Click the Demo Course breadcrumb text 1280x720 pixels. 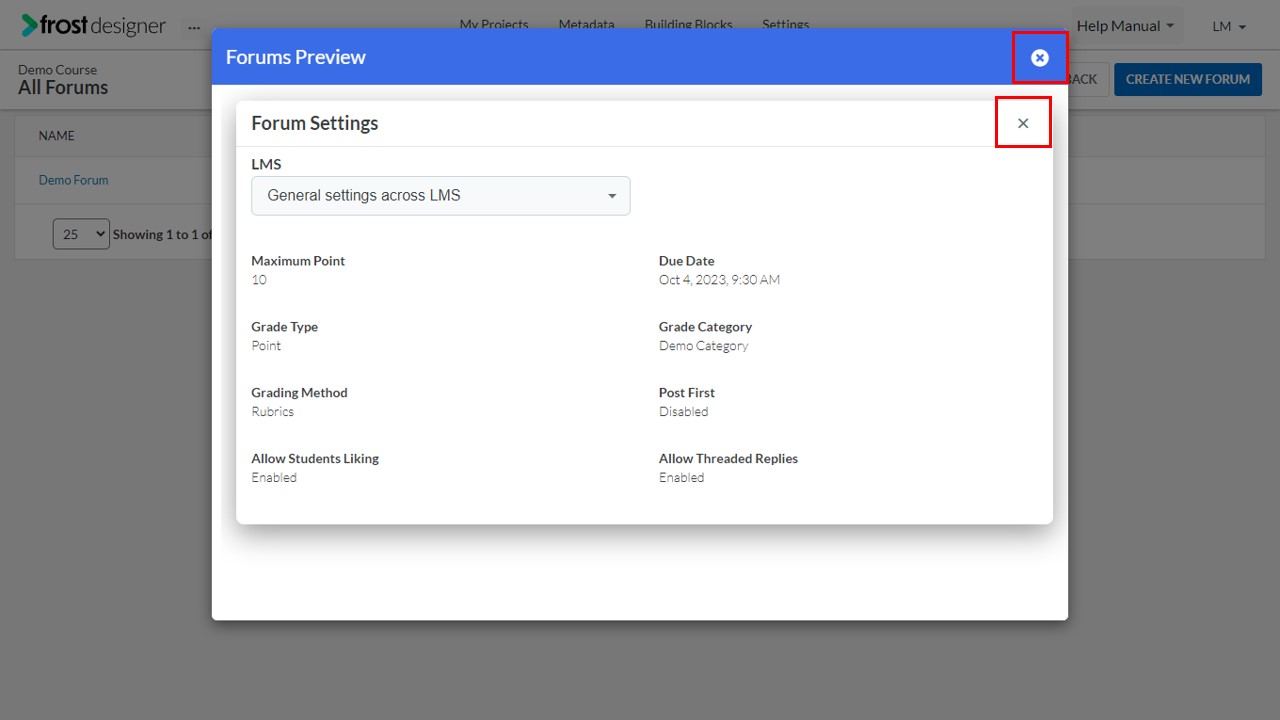pos(58,70)
